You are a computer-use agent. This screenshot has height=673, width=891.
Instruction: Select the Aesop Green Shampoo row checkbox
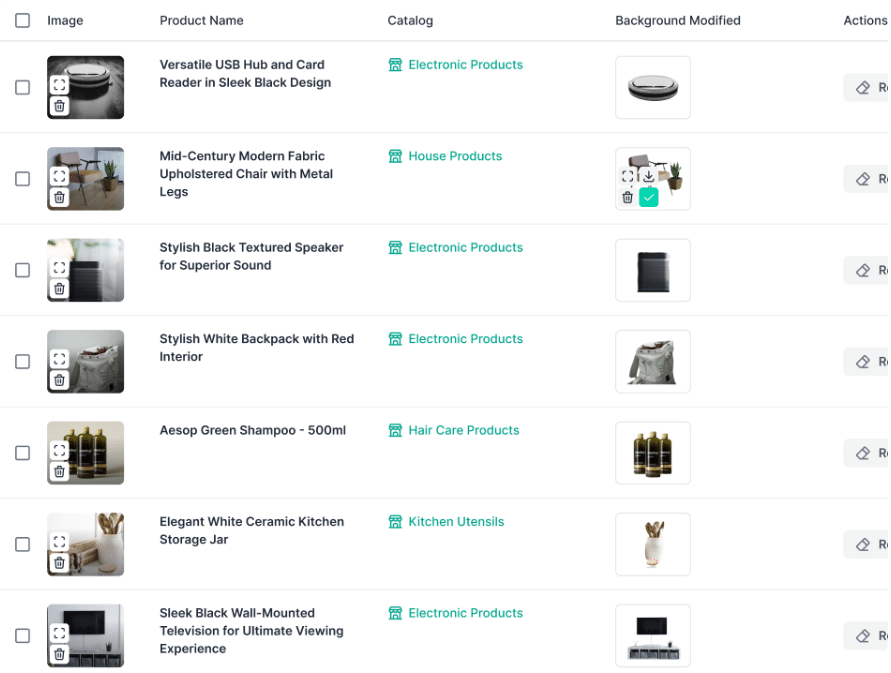[23, 453]
